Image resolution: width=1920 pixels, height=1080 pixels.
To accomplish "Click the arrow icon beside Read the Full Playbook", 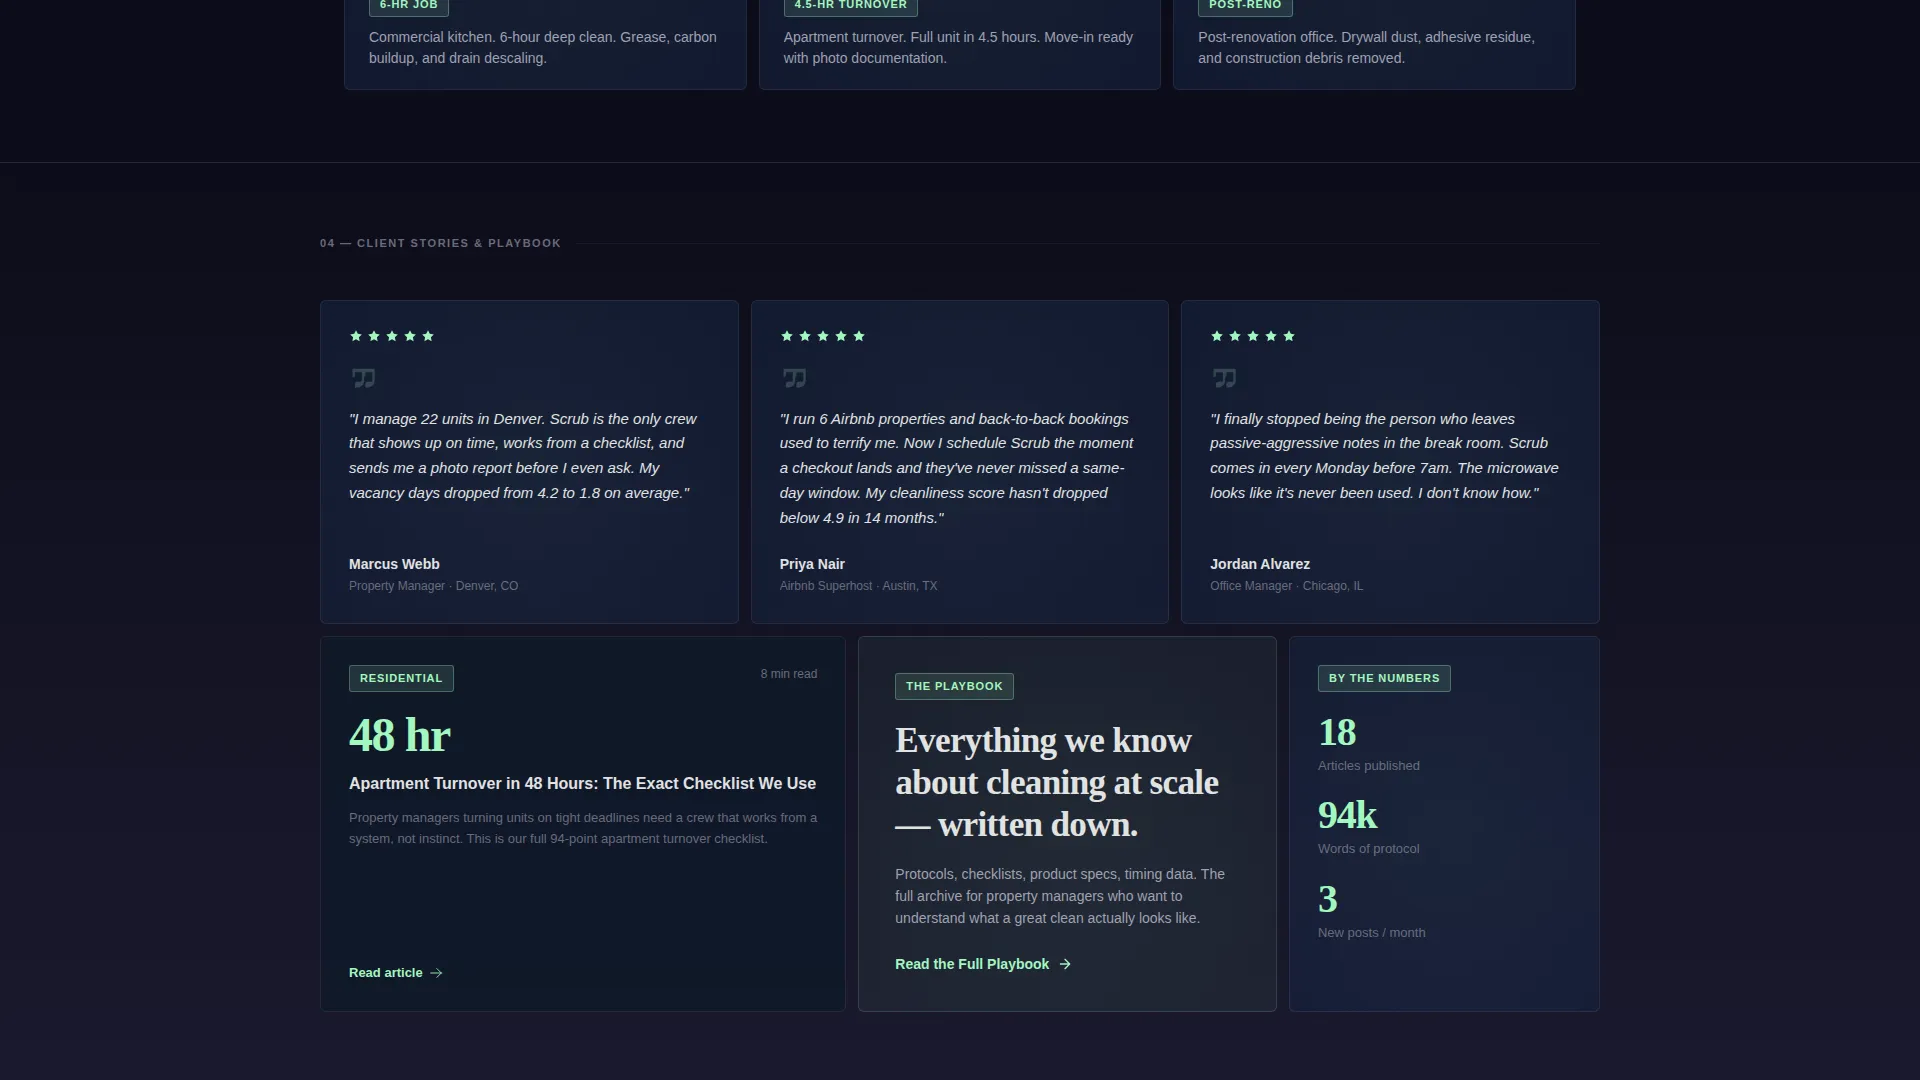I will pyautogui.click(x=1065, y=964).
